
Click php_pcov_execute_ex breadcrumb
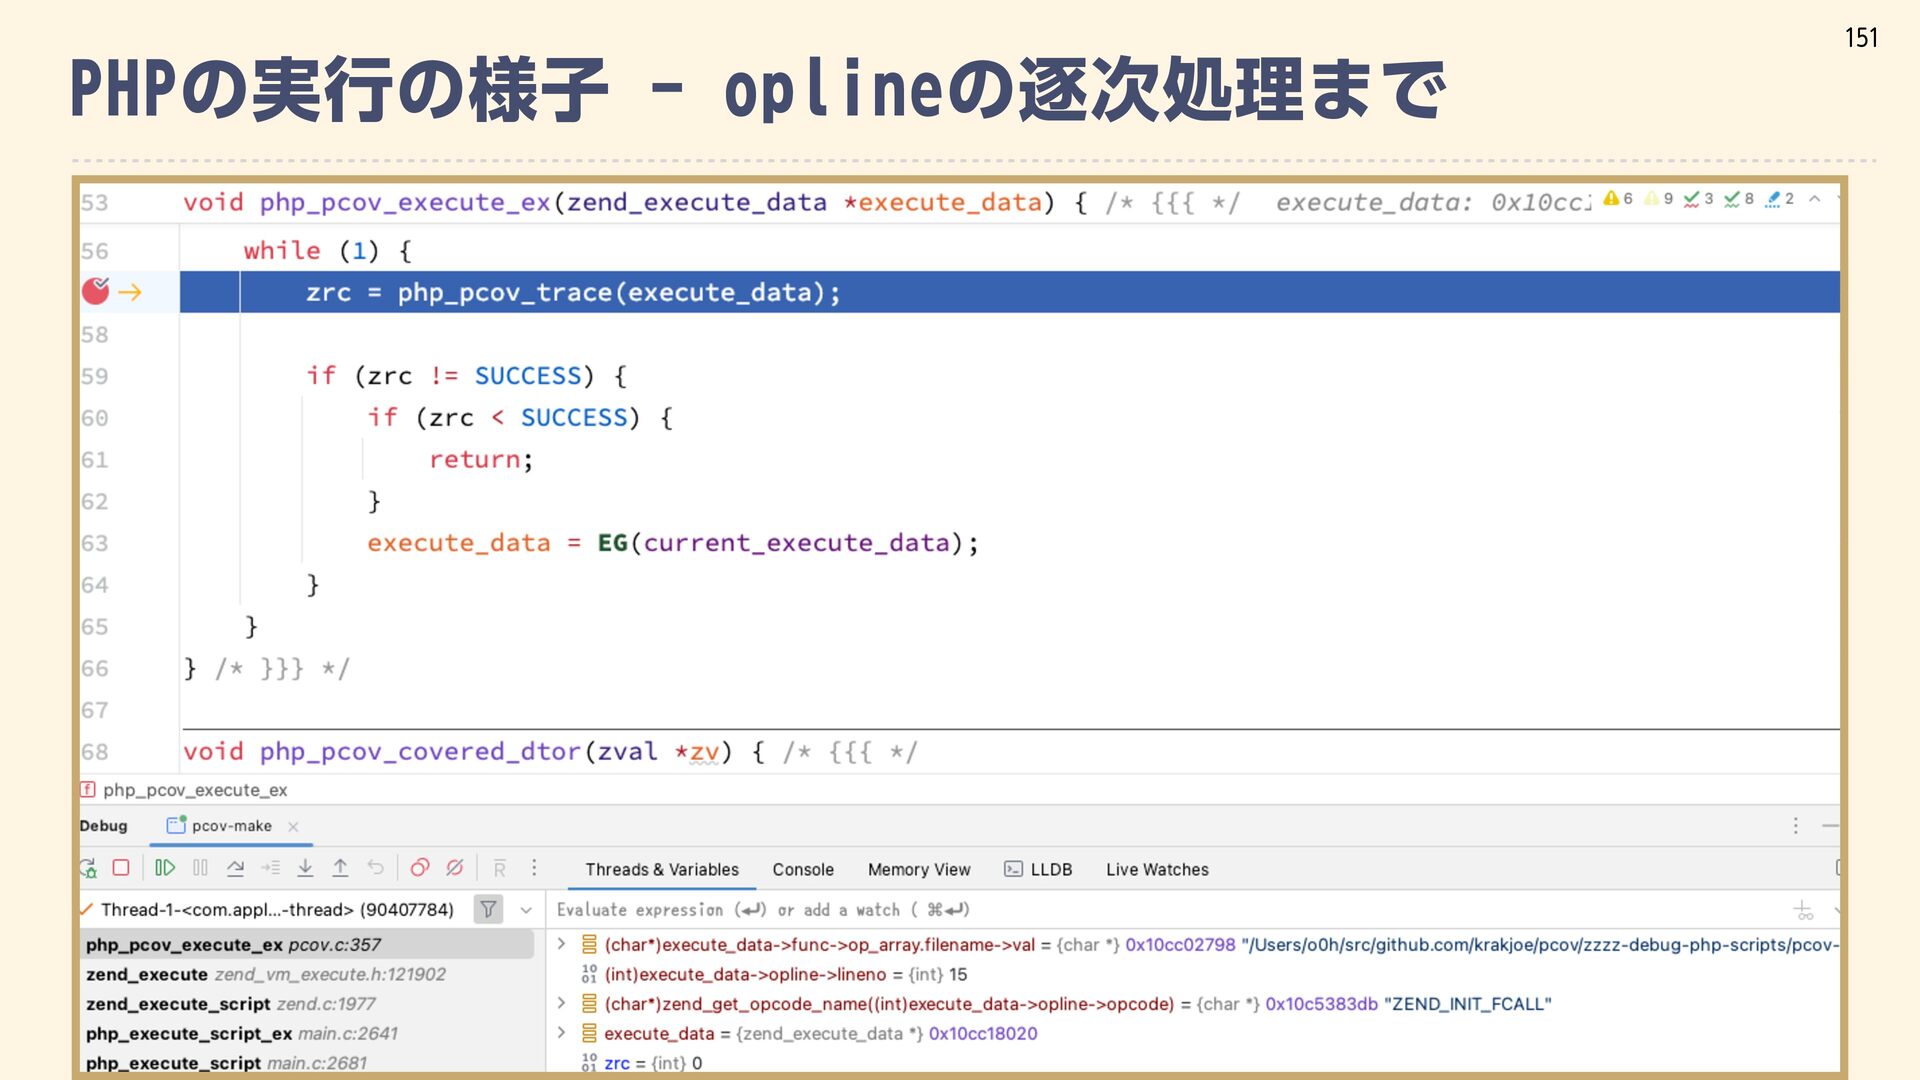(194, 790)
